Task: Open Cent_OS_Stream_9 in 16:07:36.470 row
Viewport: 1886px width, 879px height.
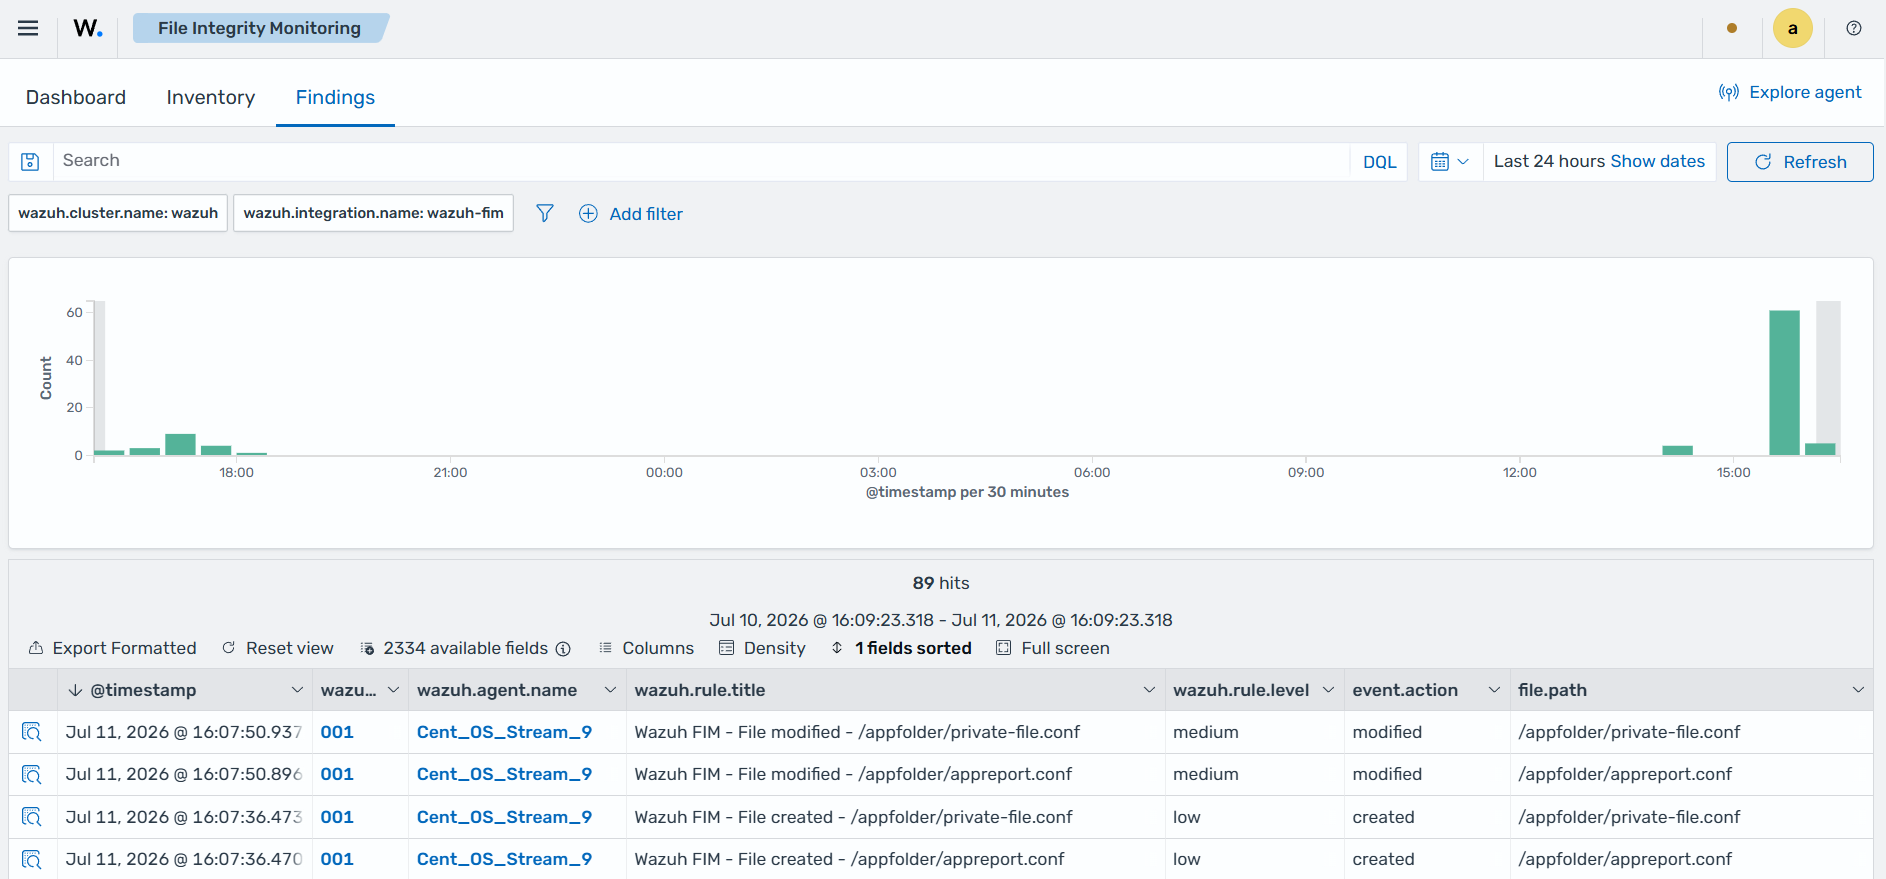Action: click(x=504, y=859)
